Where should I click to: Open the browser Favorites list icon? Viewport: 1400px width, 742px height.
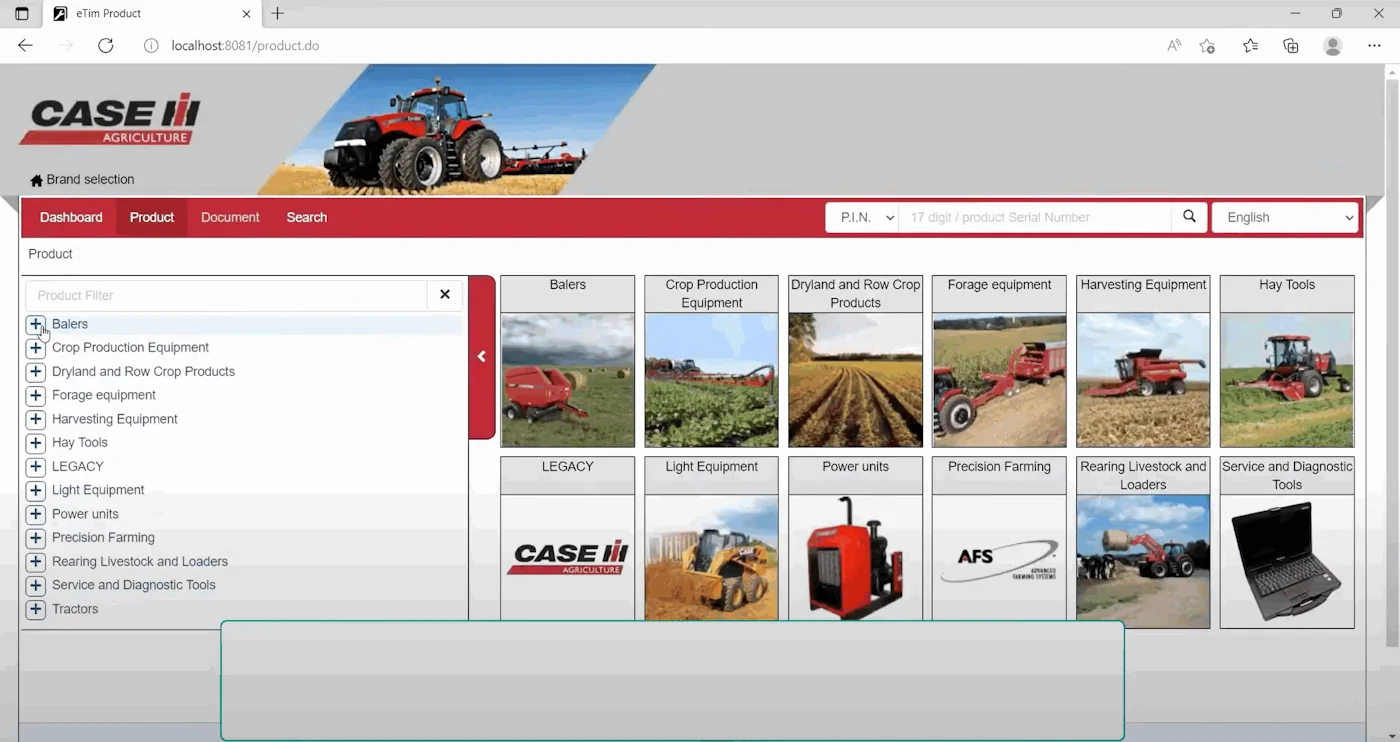[x=1250, y=46]
